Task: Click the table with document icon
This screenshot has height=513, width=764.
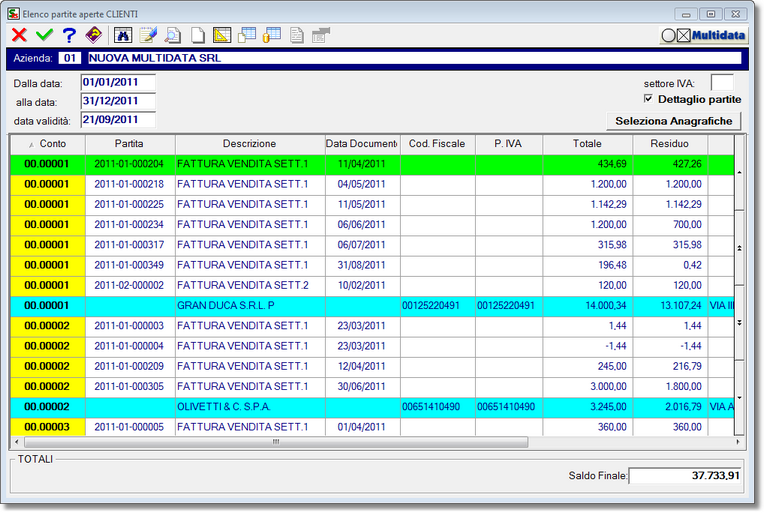Action: pyautogui.click(x=247, y=35)
